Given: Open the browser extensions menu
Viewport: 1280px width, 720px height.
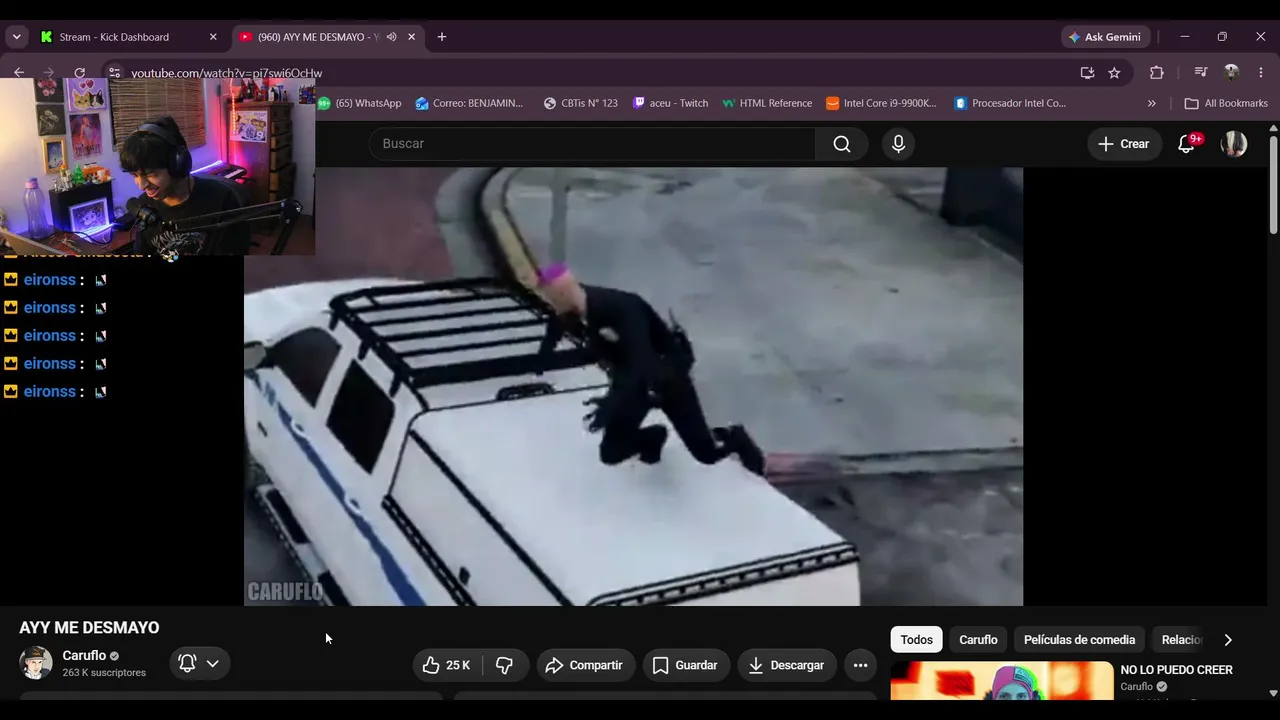Looking at the screenshot, I should [x=1157, y=72].
